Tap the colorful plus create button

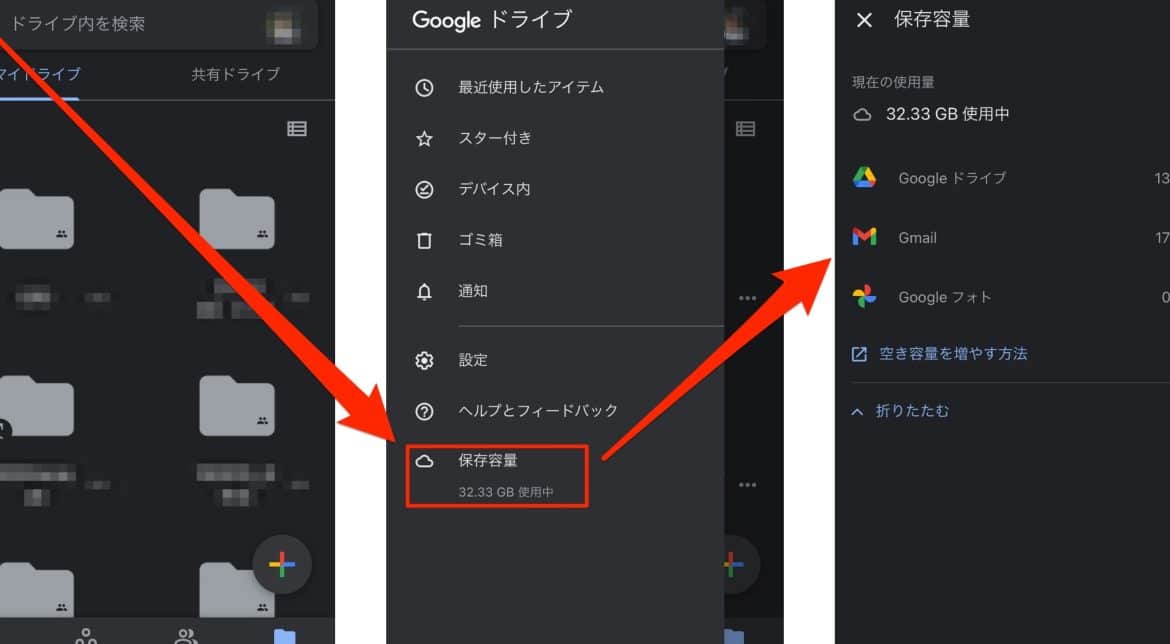(x=282, y=565)
